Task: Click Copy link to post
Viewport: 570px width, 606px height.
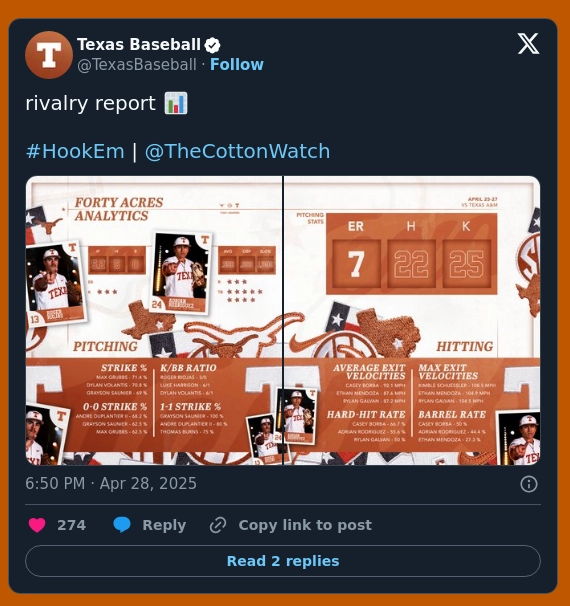Action: click(x=305, y=525)
